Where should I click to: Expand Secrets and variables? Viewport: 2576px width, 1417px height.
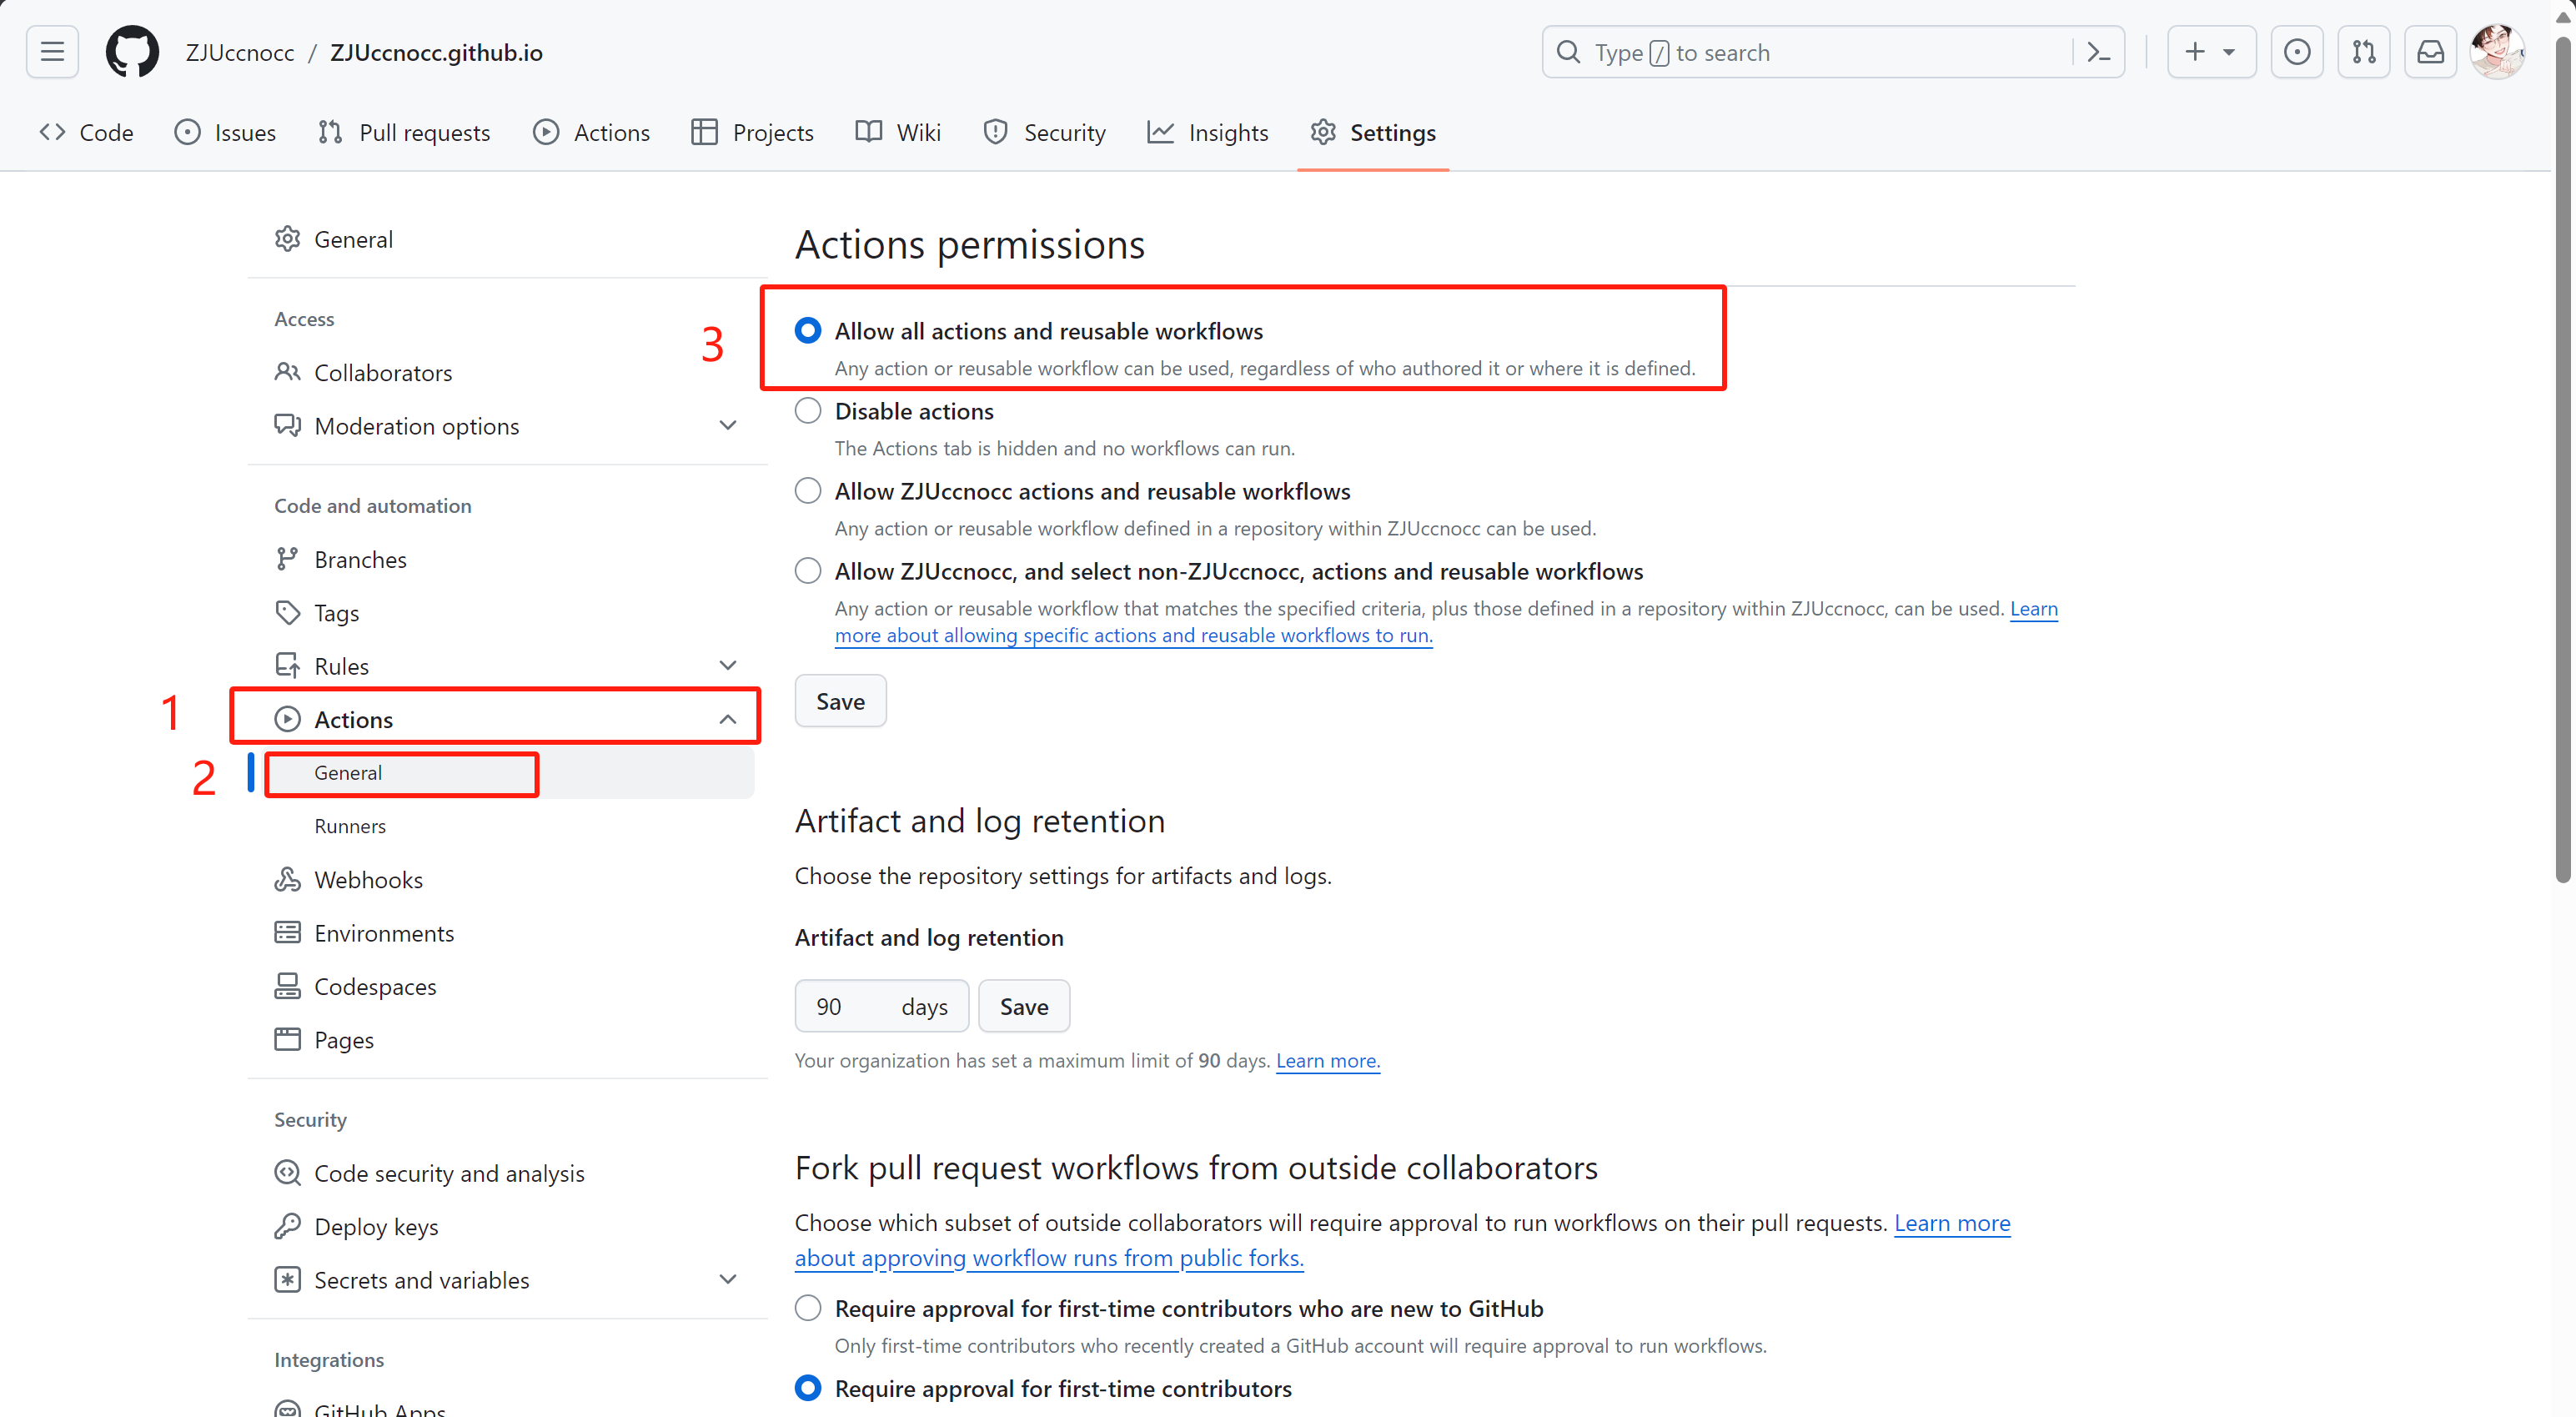coord(728,1279)
